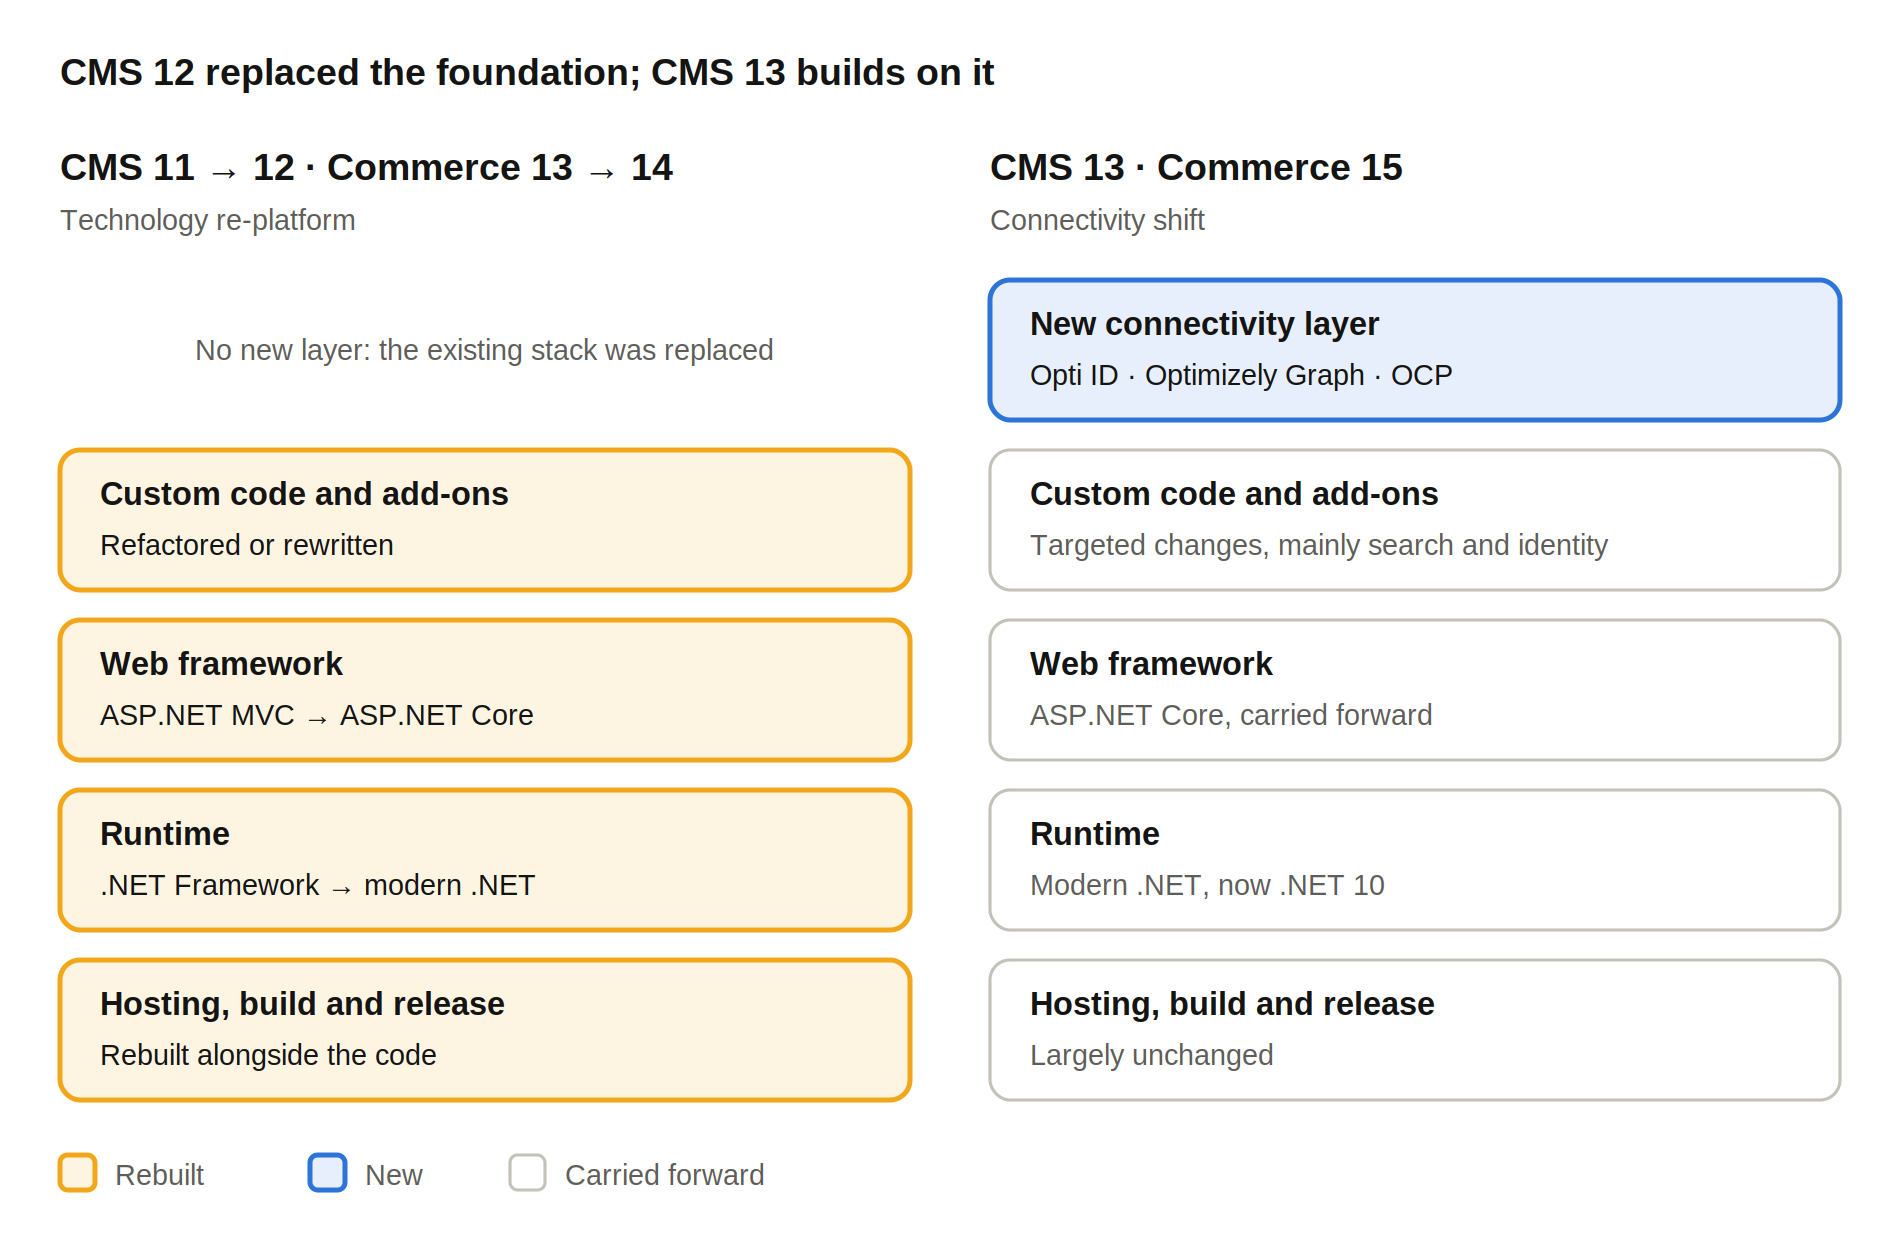Select the title 'CMS 12 replaced the foundation; CMS 13 builds on it'
The image size is (1900, 1250).
(527, 73)
